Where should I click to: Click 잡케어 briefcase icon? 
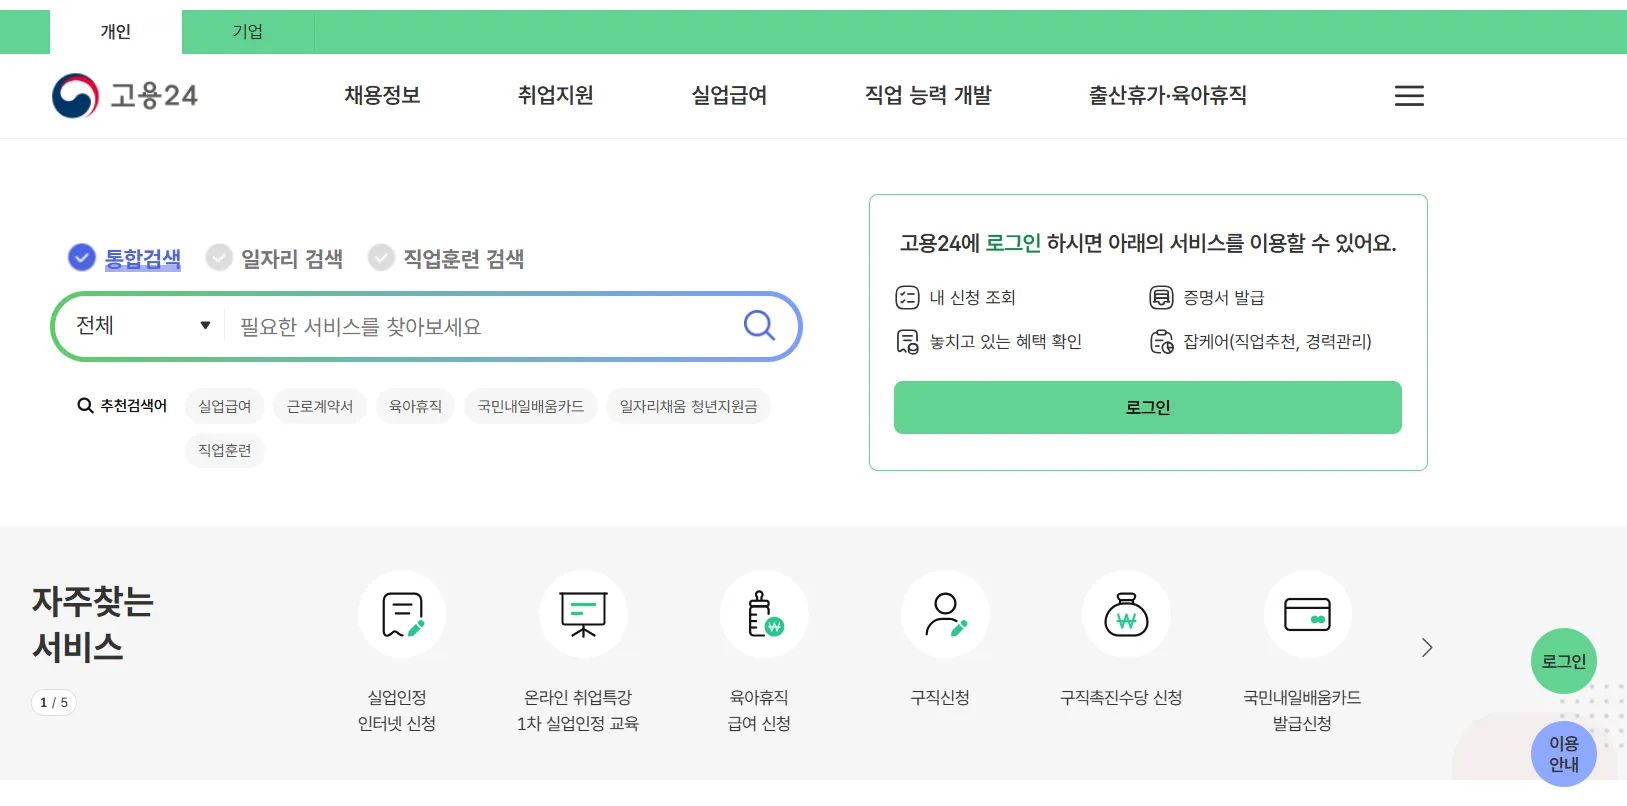[1161, 342]
